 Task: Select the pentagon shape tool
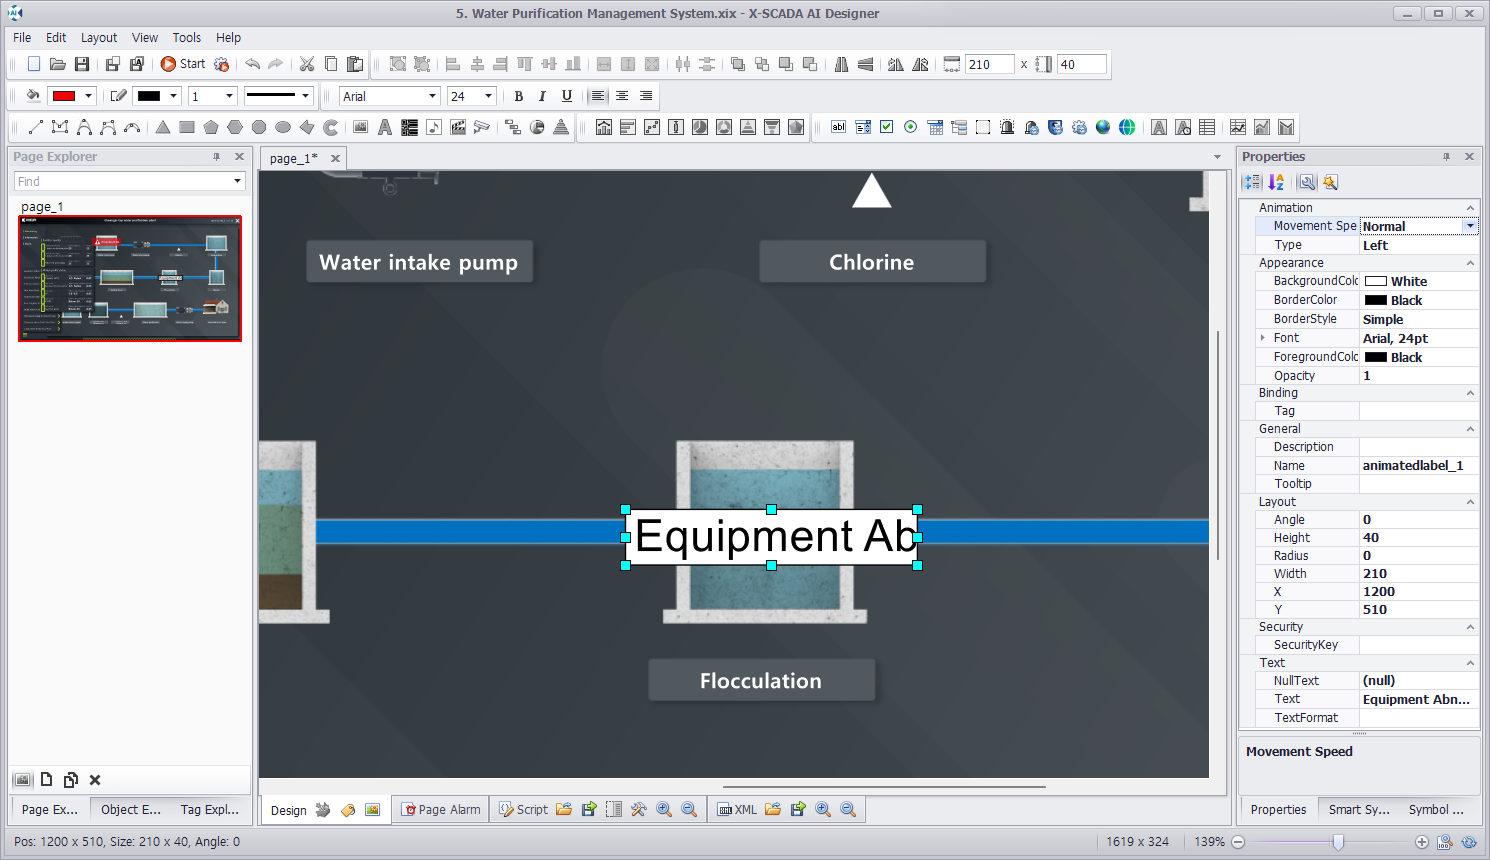(x=211, y=127)
